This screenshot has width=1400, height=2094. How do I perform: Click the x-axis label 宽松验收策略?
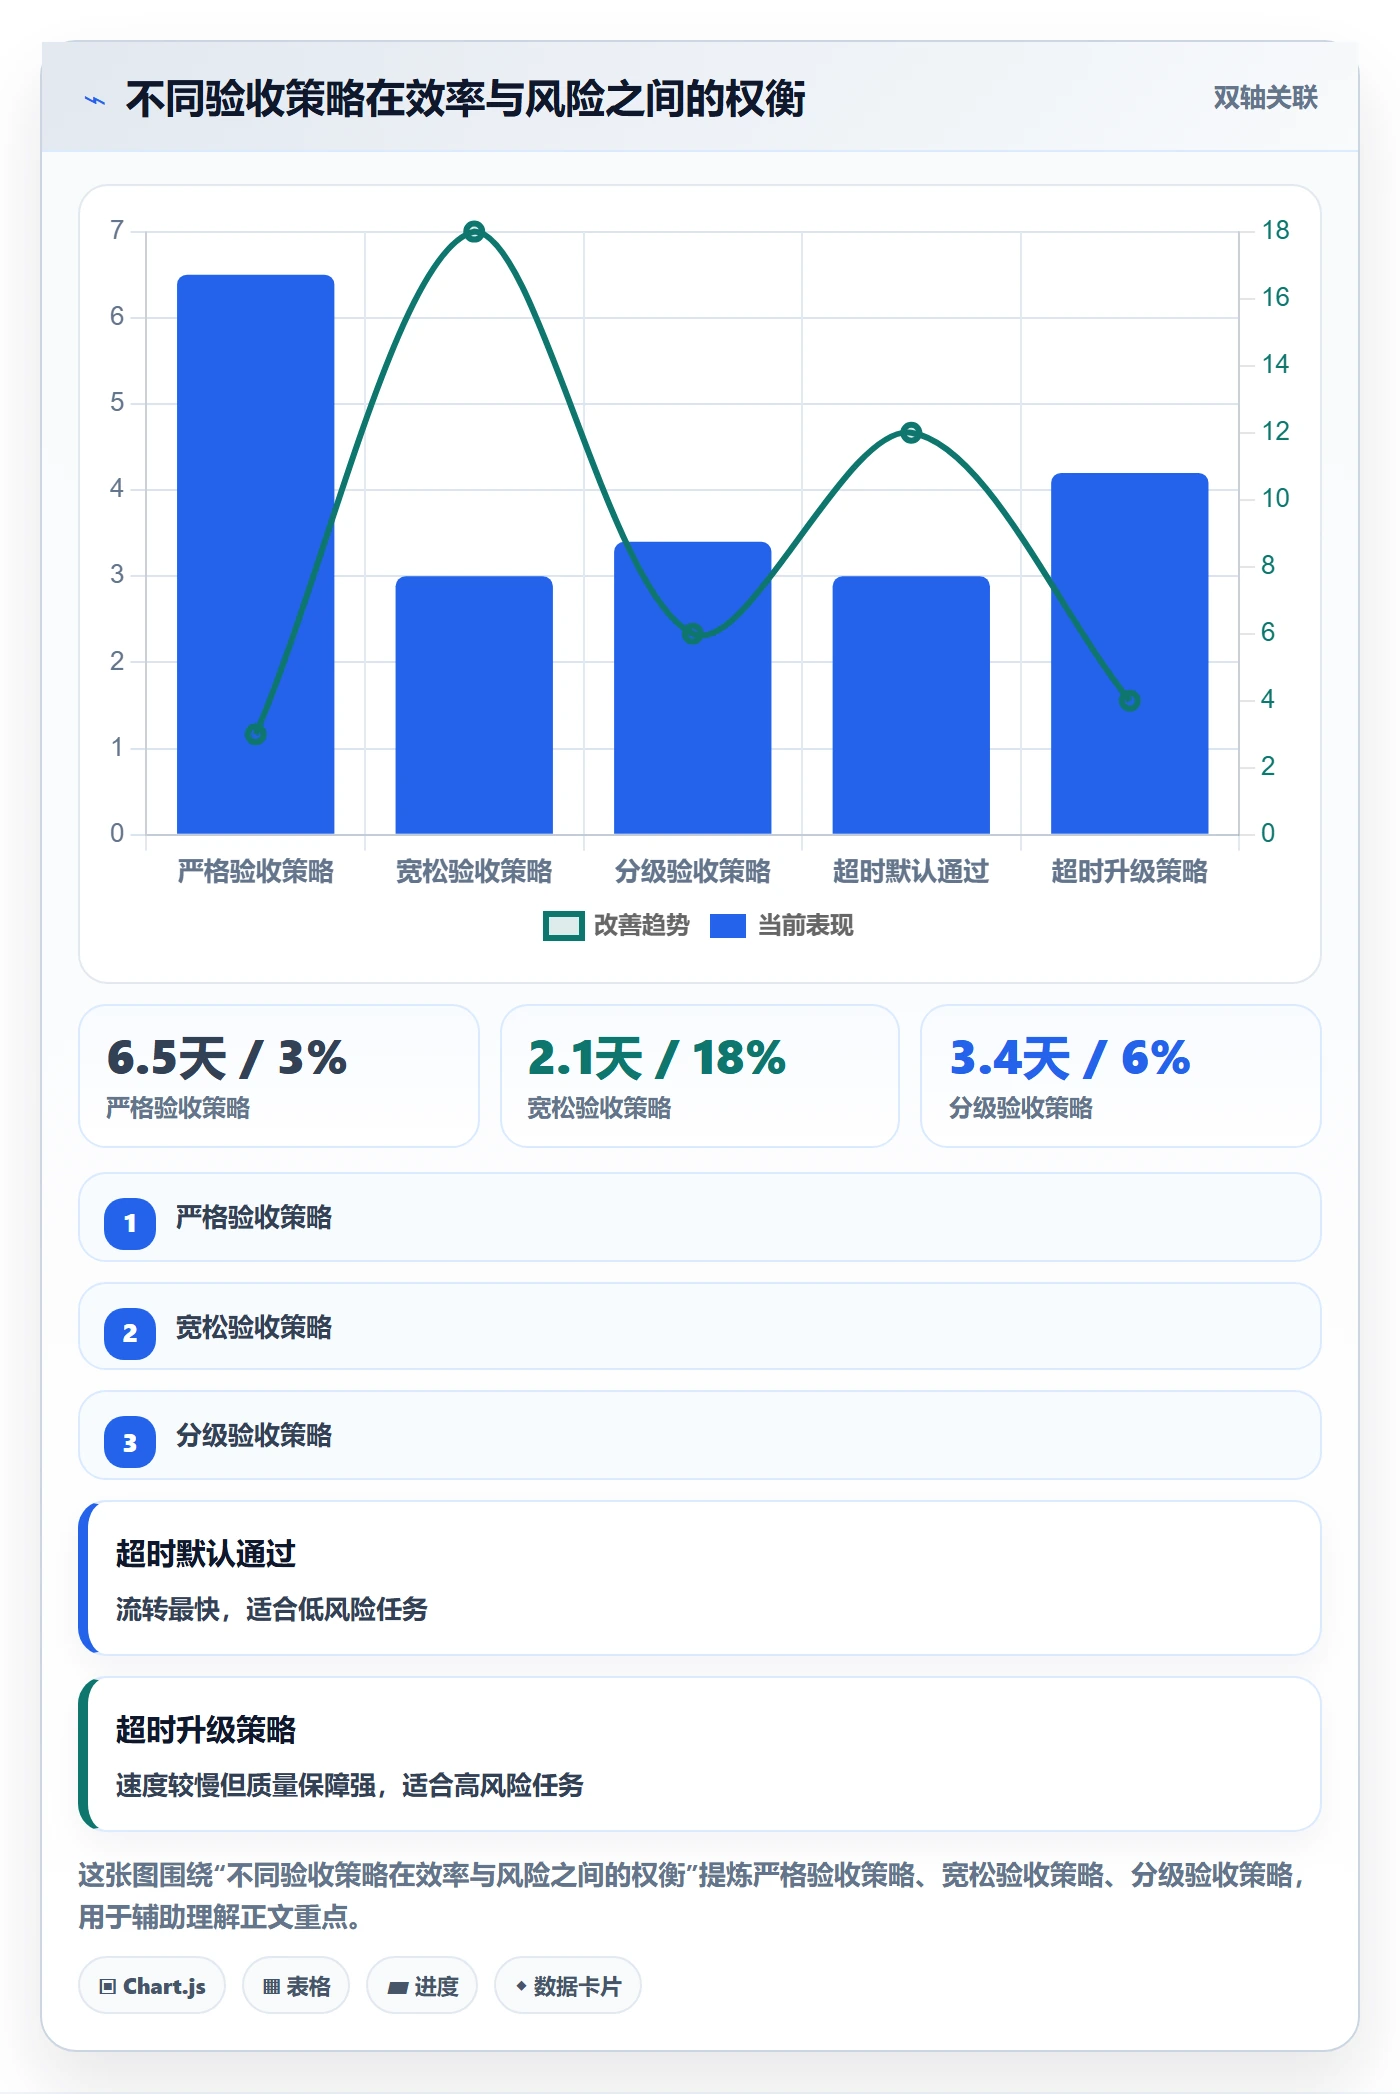(x=474, y=872)
